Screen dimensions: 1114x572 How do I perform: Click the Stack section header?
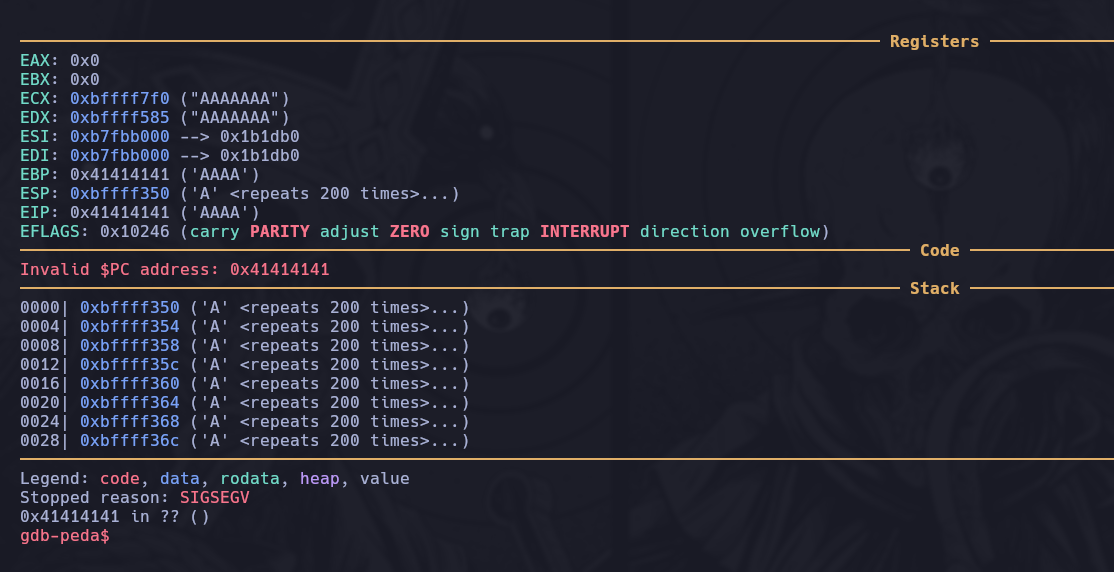click(934, 288)
